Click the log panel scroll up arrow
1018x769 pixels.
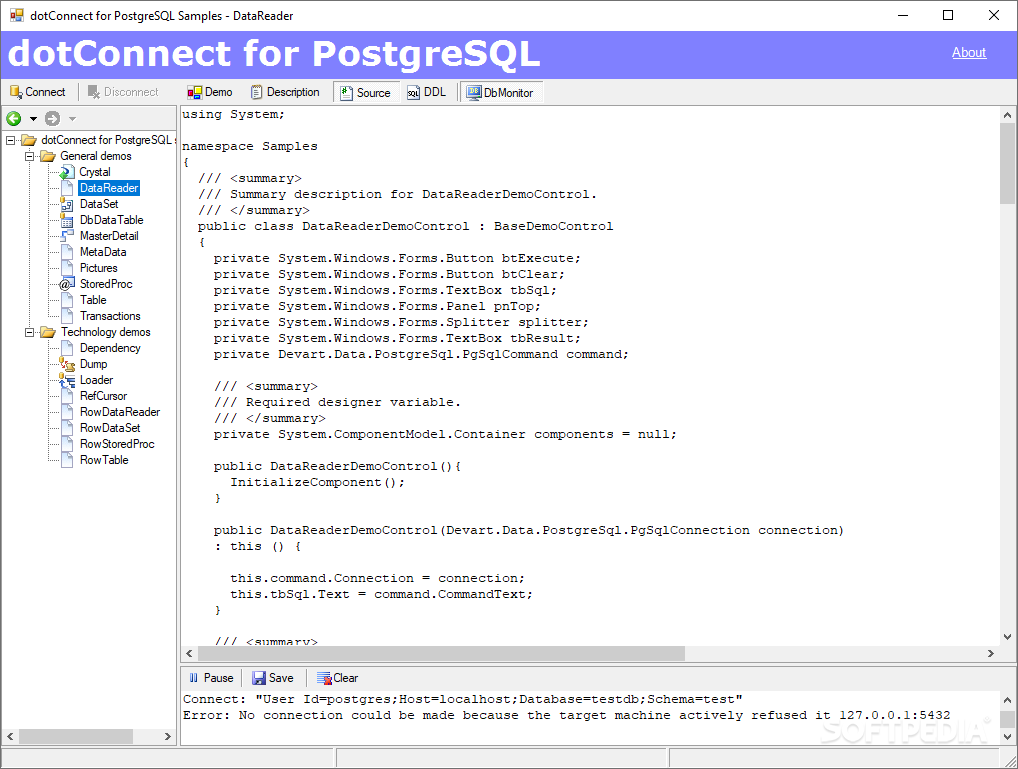(x=1007, y=700)
